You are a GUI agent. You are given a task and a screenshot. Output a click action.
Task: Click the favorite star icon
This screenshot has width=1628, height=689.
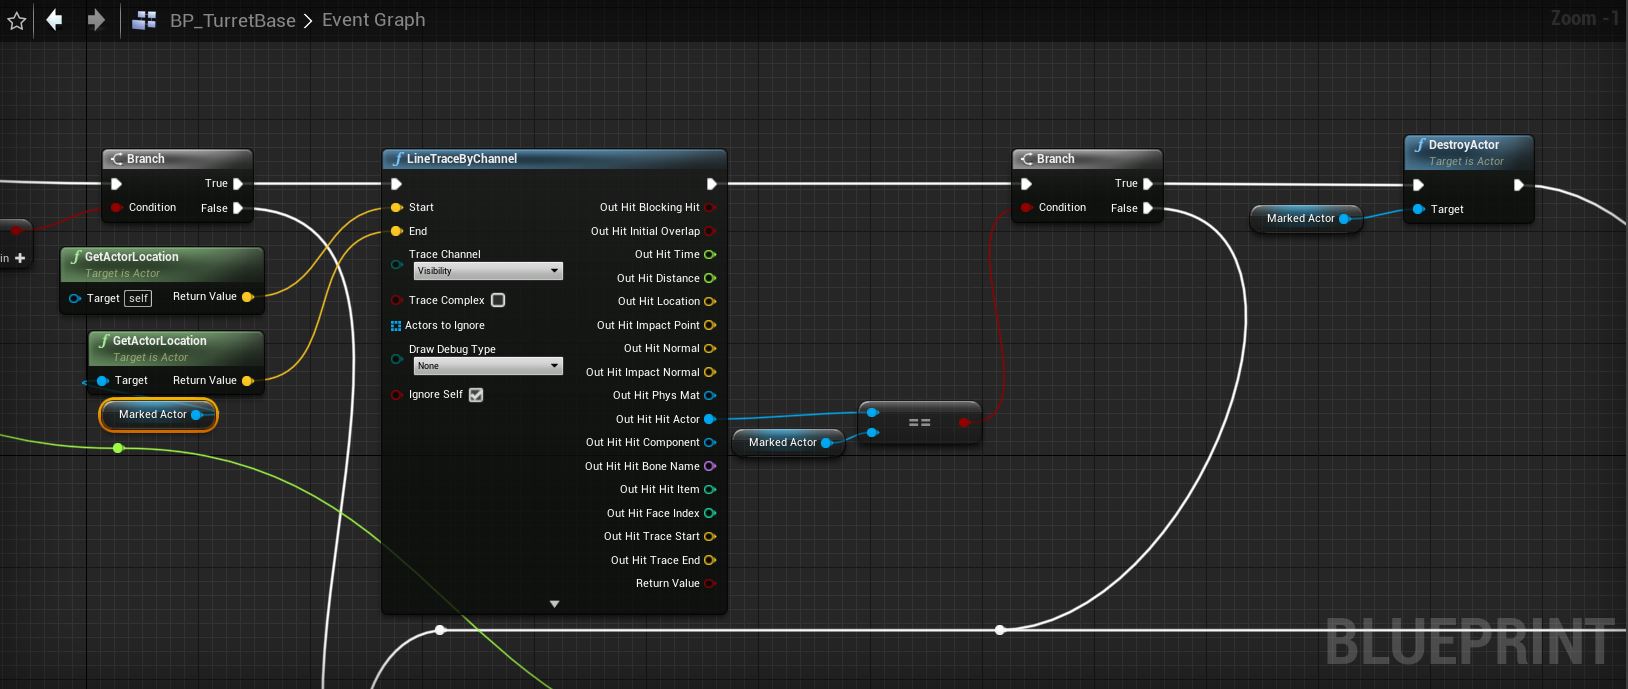[16, 20]
